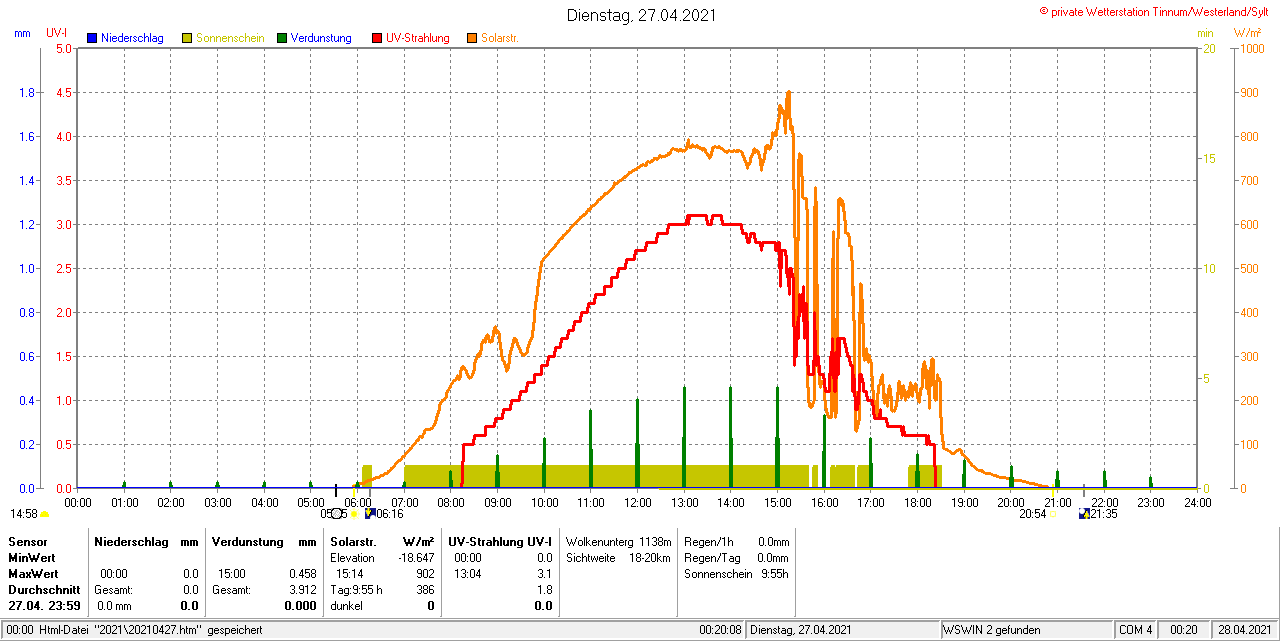Click the yellow 'min' axis unit label
This screenshot has width=1280, height=641.
click(1205, 33)
